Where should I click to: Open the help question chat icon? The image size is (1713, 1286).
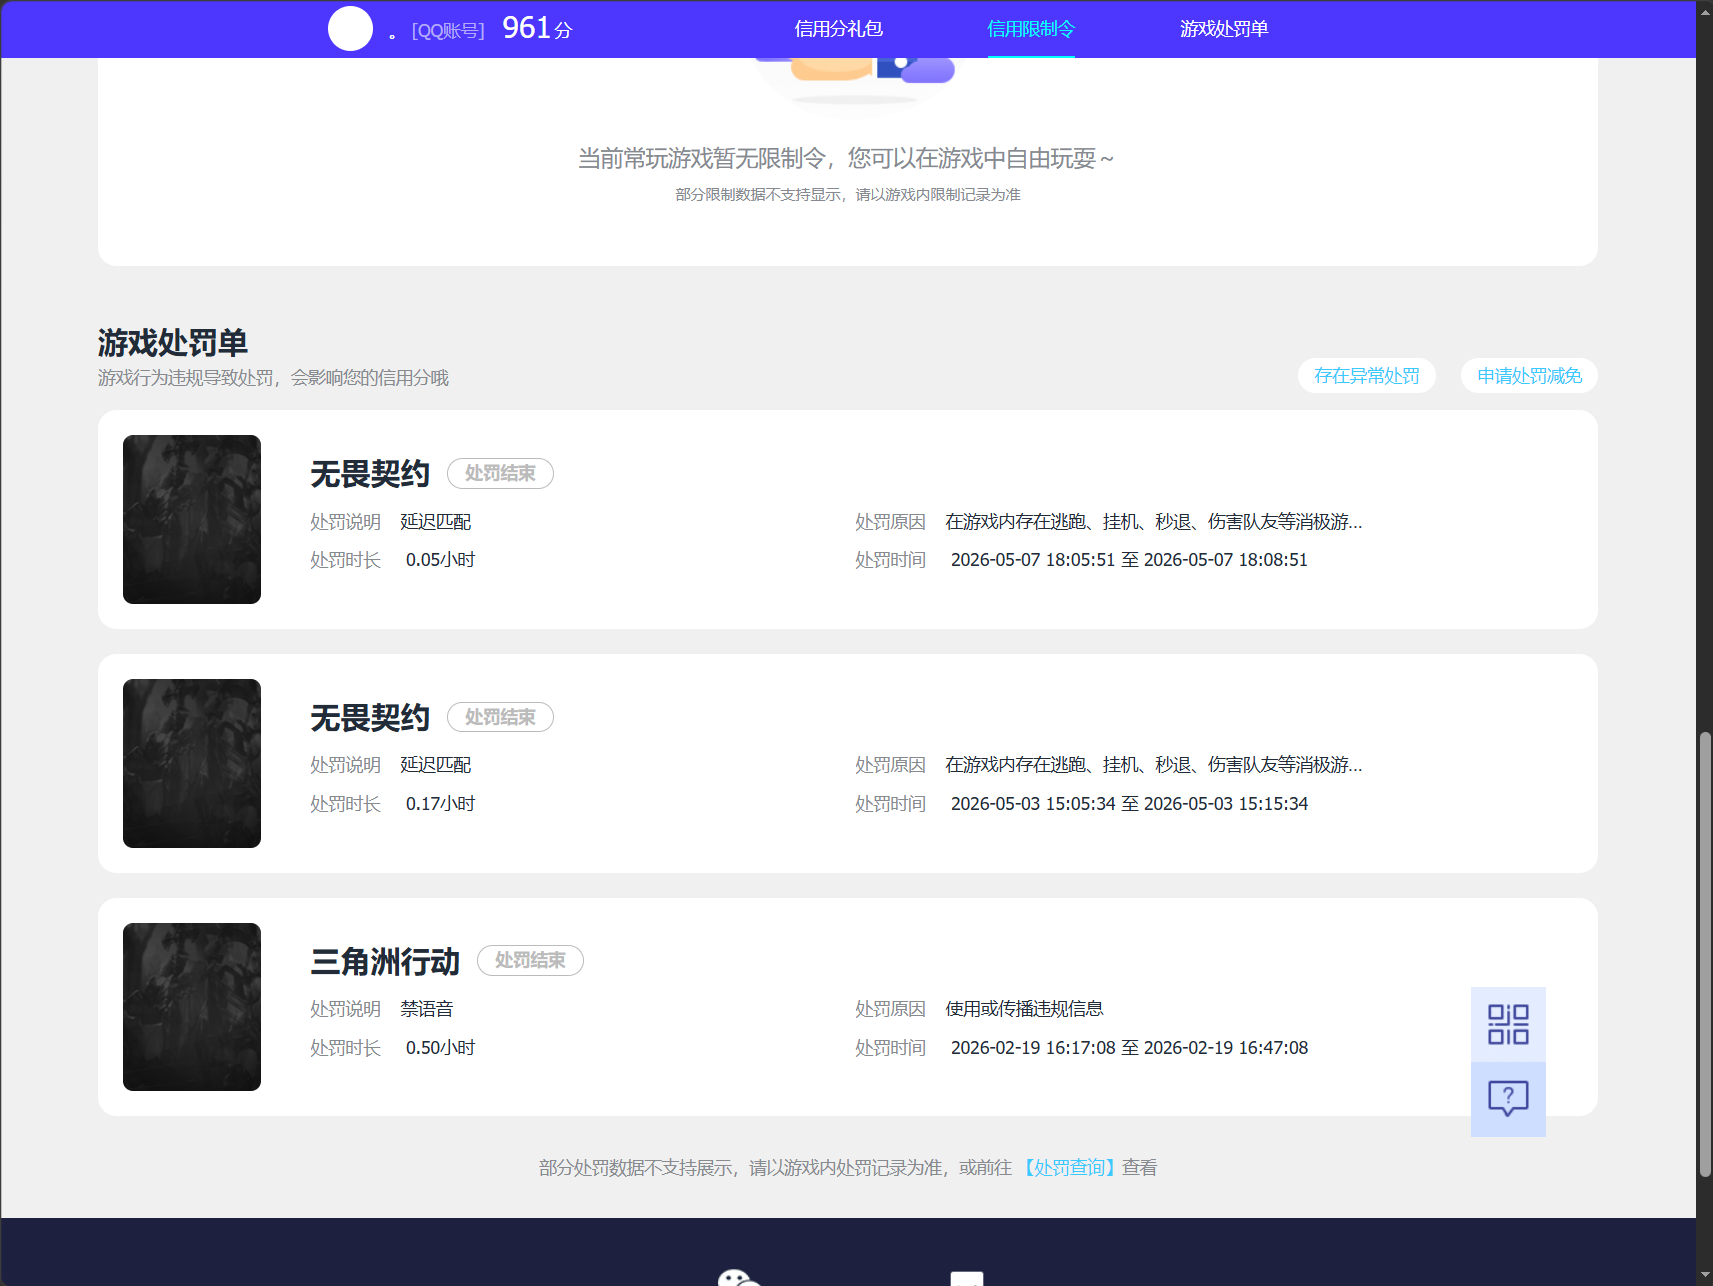(x=1508, y=1099)
